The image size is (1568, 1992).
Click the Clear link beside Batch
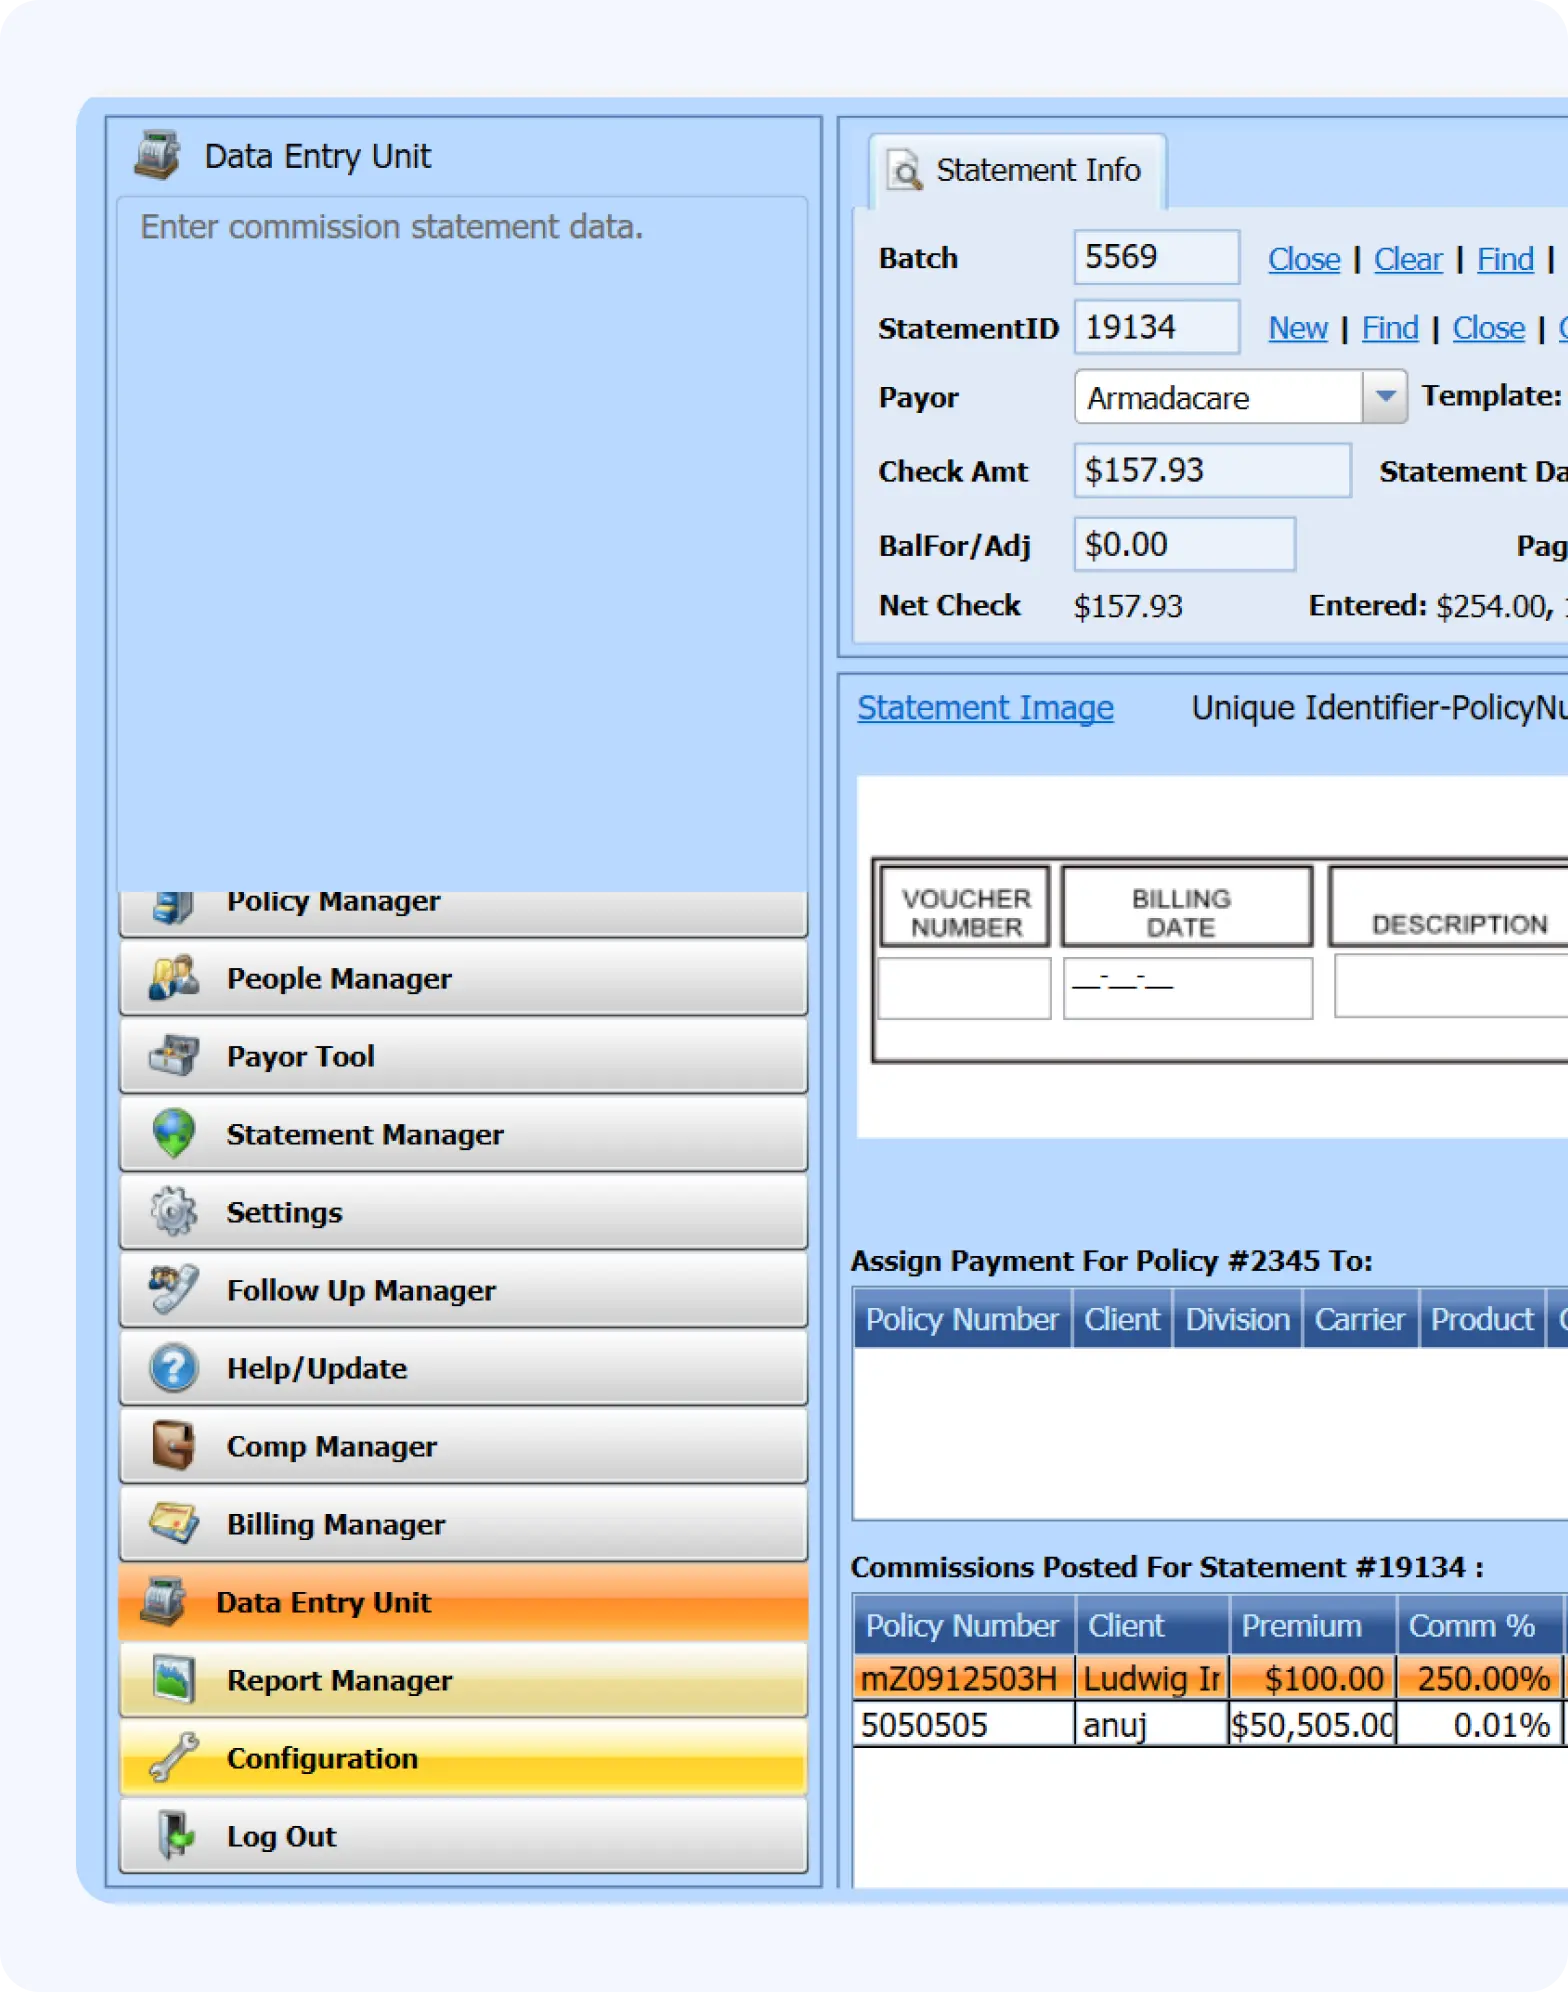point(1407,259)
